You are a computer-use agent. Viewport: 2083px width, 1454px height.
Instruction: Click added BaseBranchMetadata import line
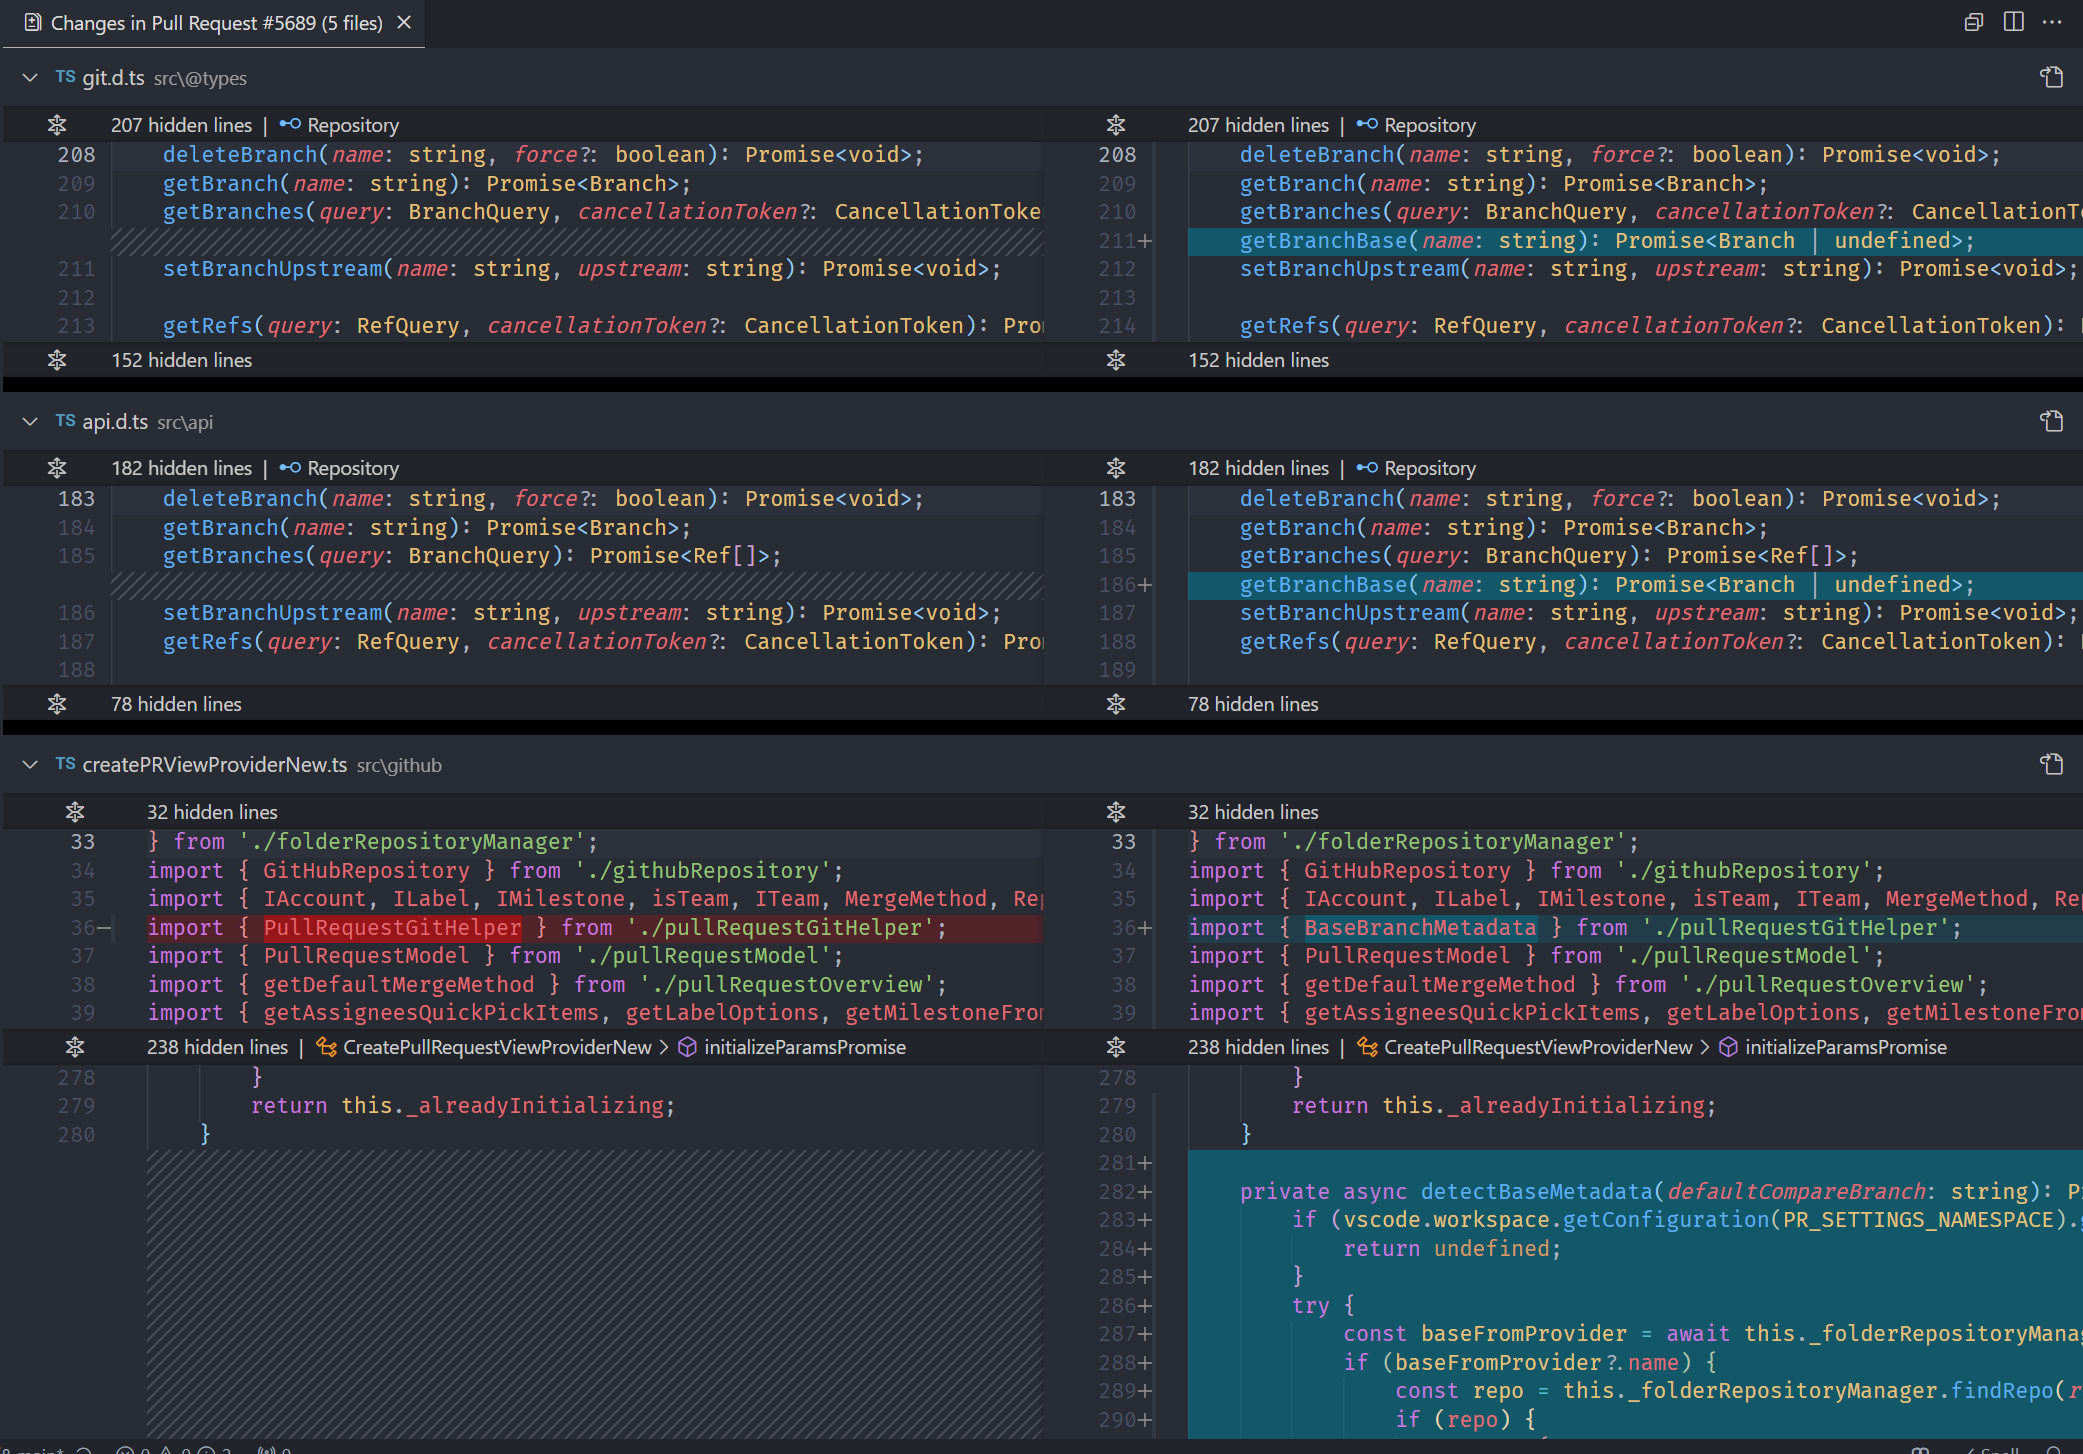click(x=1635, y=928)
